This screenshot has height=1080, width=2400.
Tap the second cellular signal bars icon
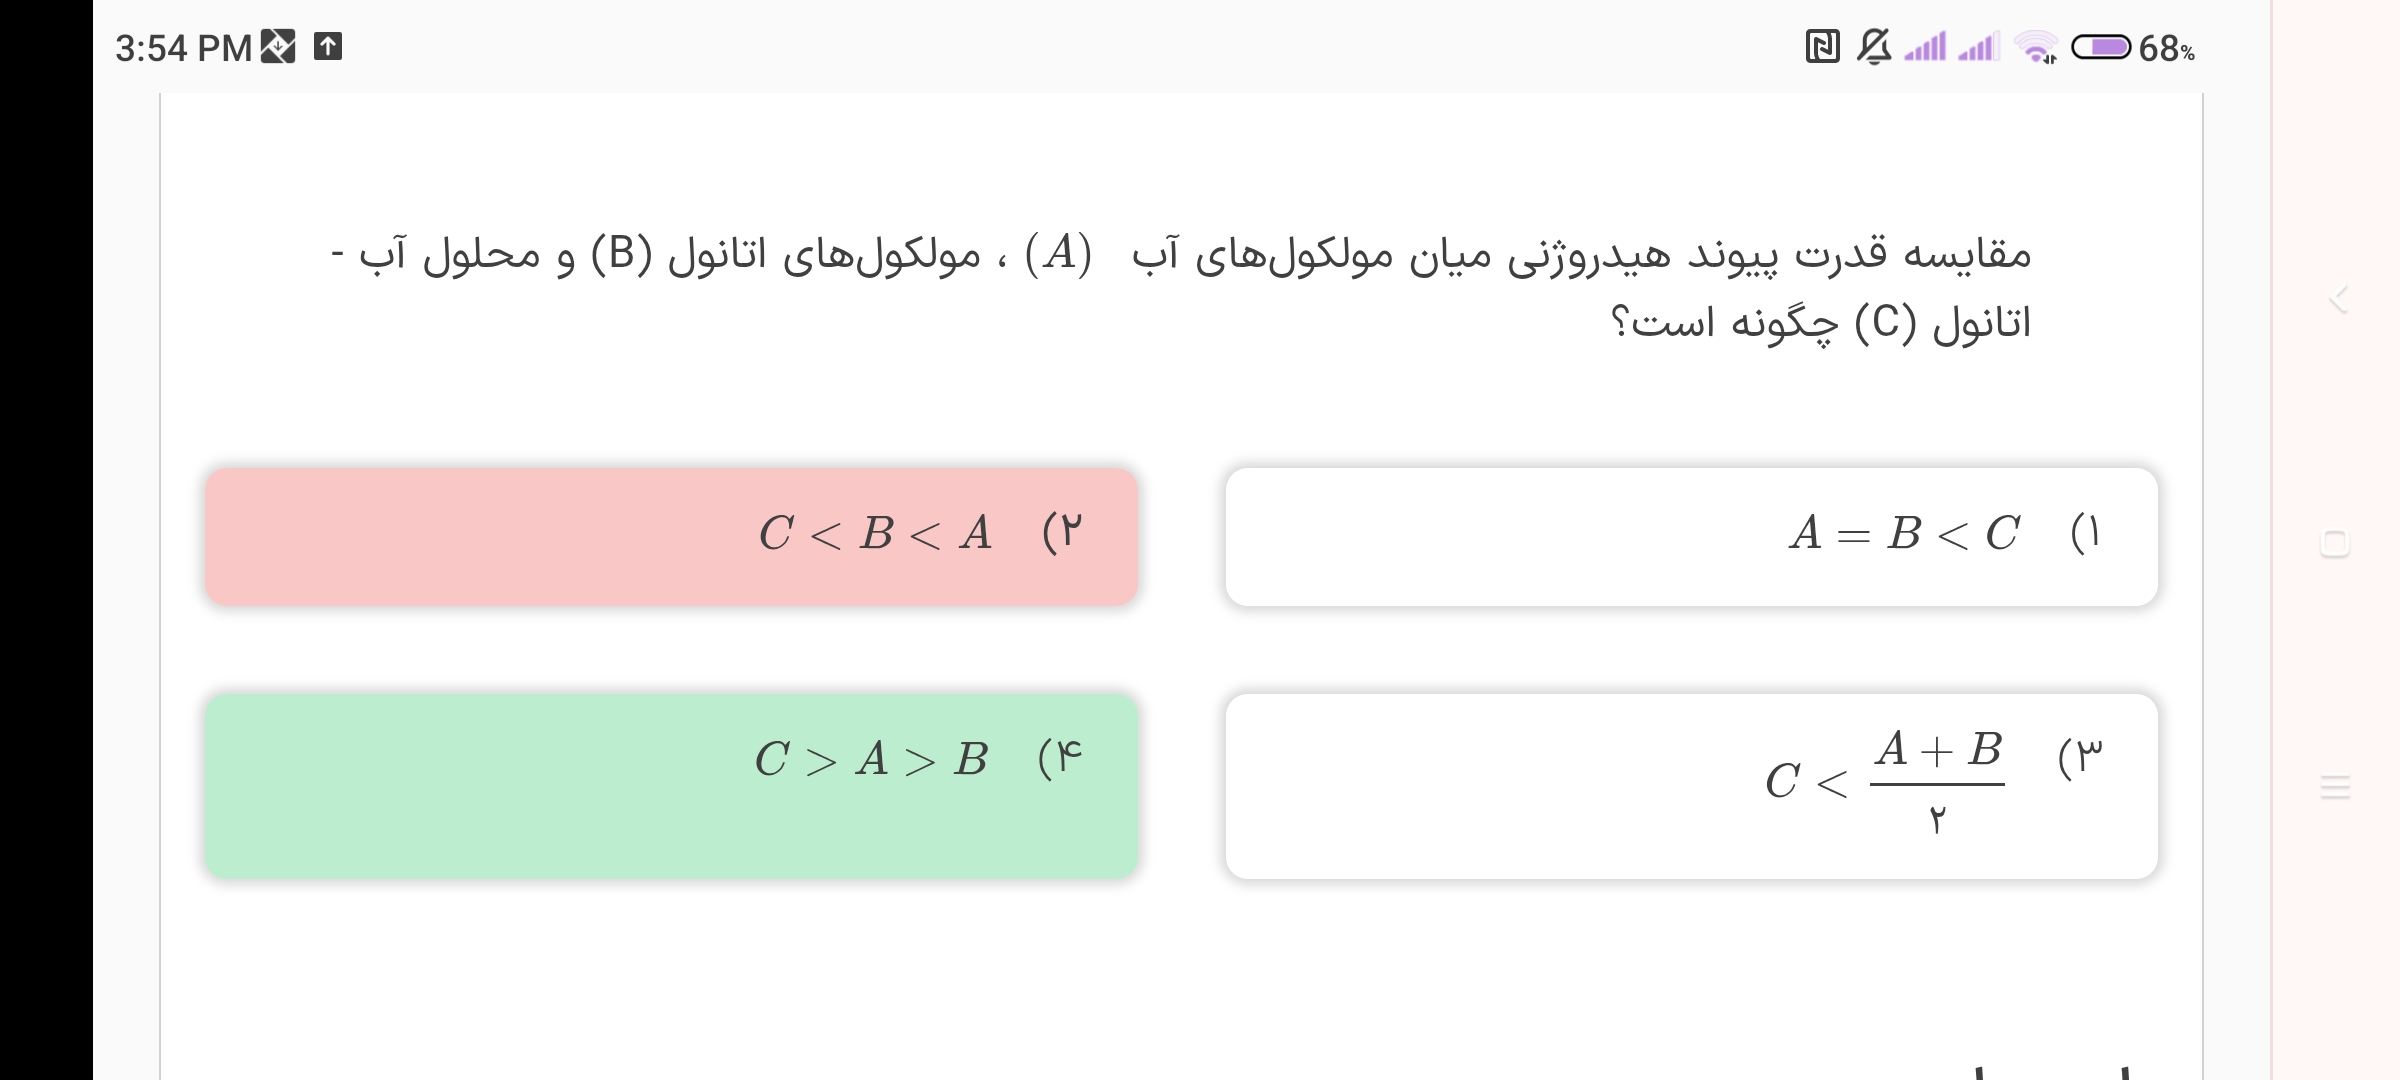click(x=1978, y=47)
